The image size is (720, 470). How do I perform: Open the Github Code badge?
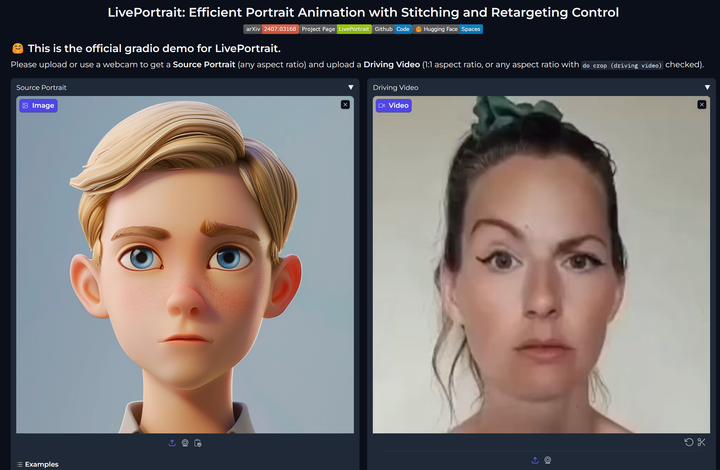coord(392,29)
